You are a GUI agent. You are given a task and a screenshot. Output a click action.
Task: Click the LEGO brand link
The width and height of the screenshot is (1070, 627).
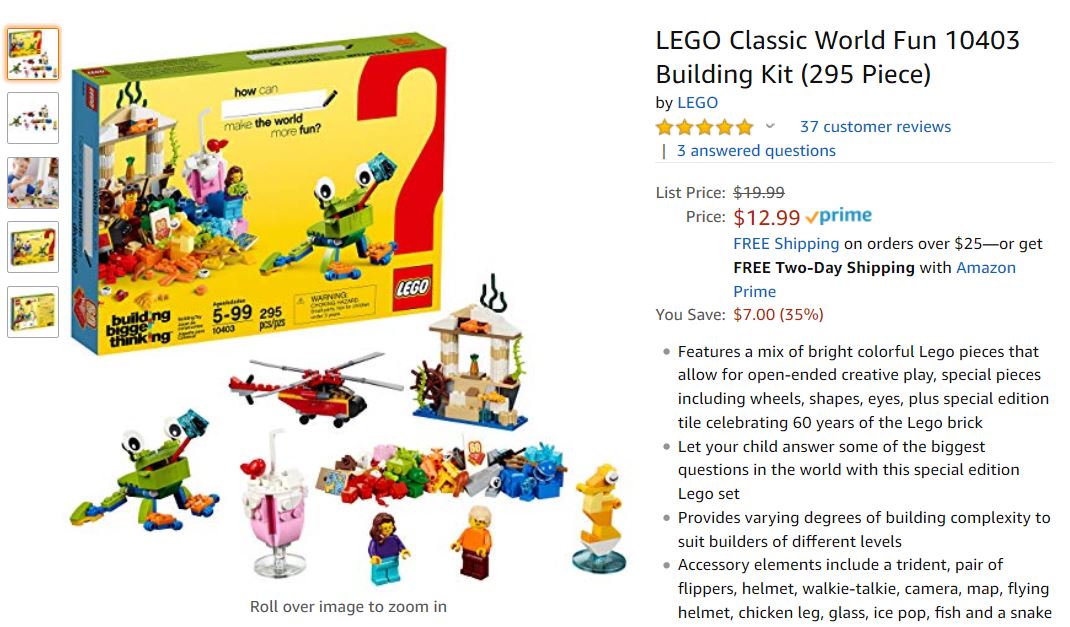pos(697,102)
